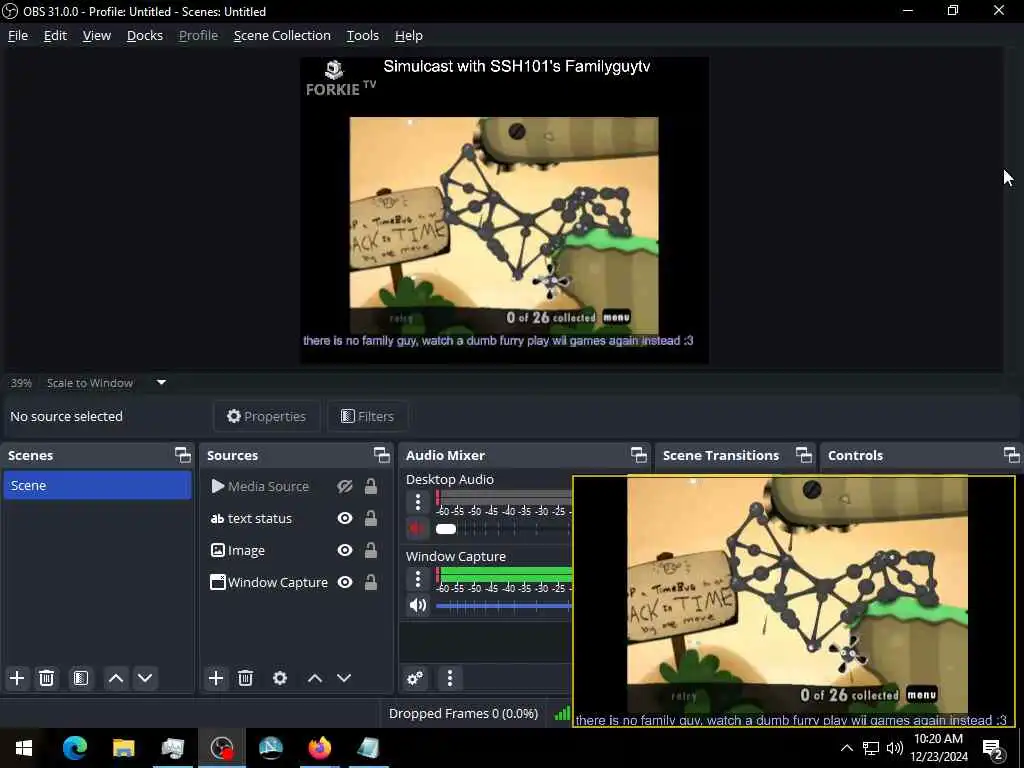Pop out the Scene Transitions dock
Viewport: 1024px width, 768px height.
click(804, 455)
